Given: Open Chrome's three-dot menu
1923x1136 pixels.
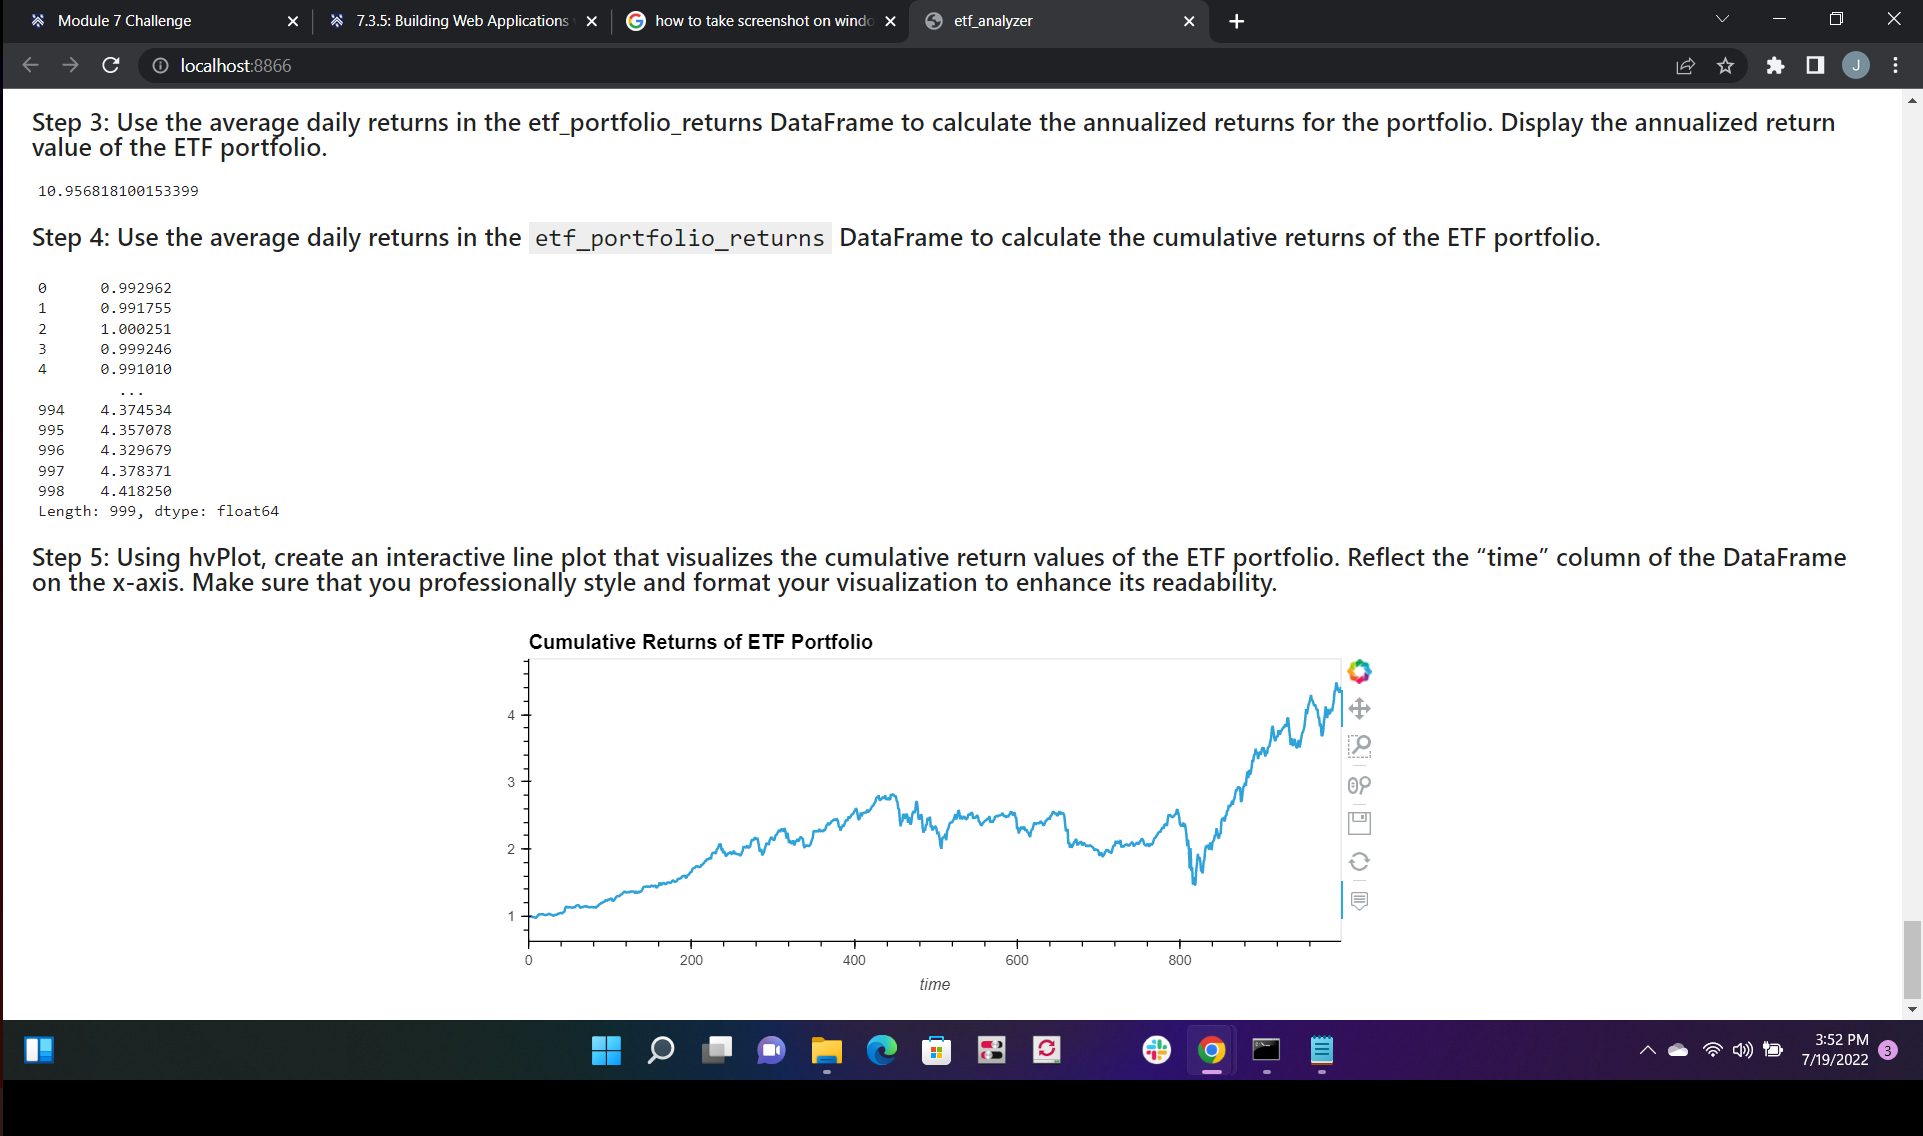Looking at the screenshot, I should tap(1895, 66).
